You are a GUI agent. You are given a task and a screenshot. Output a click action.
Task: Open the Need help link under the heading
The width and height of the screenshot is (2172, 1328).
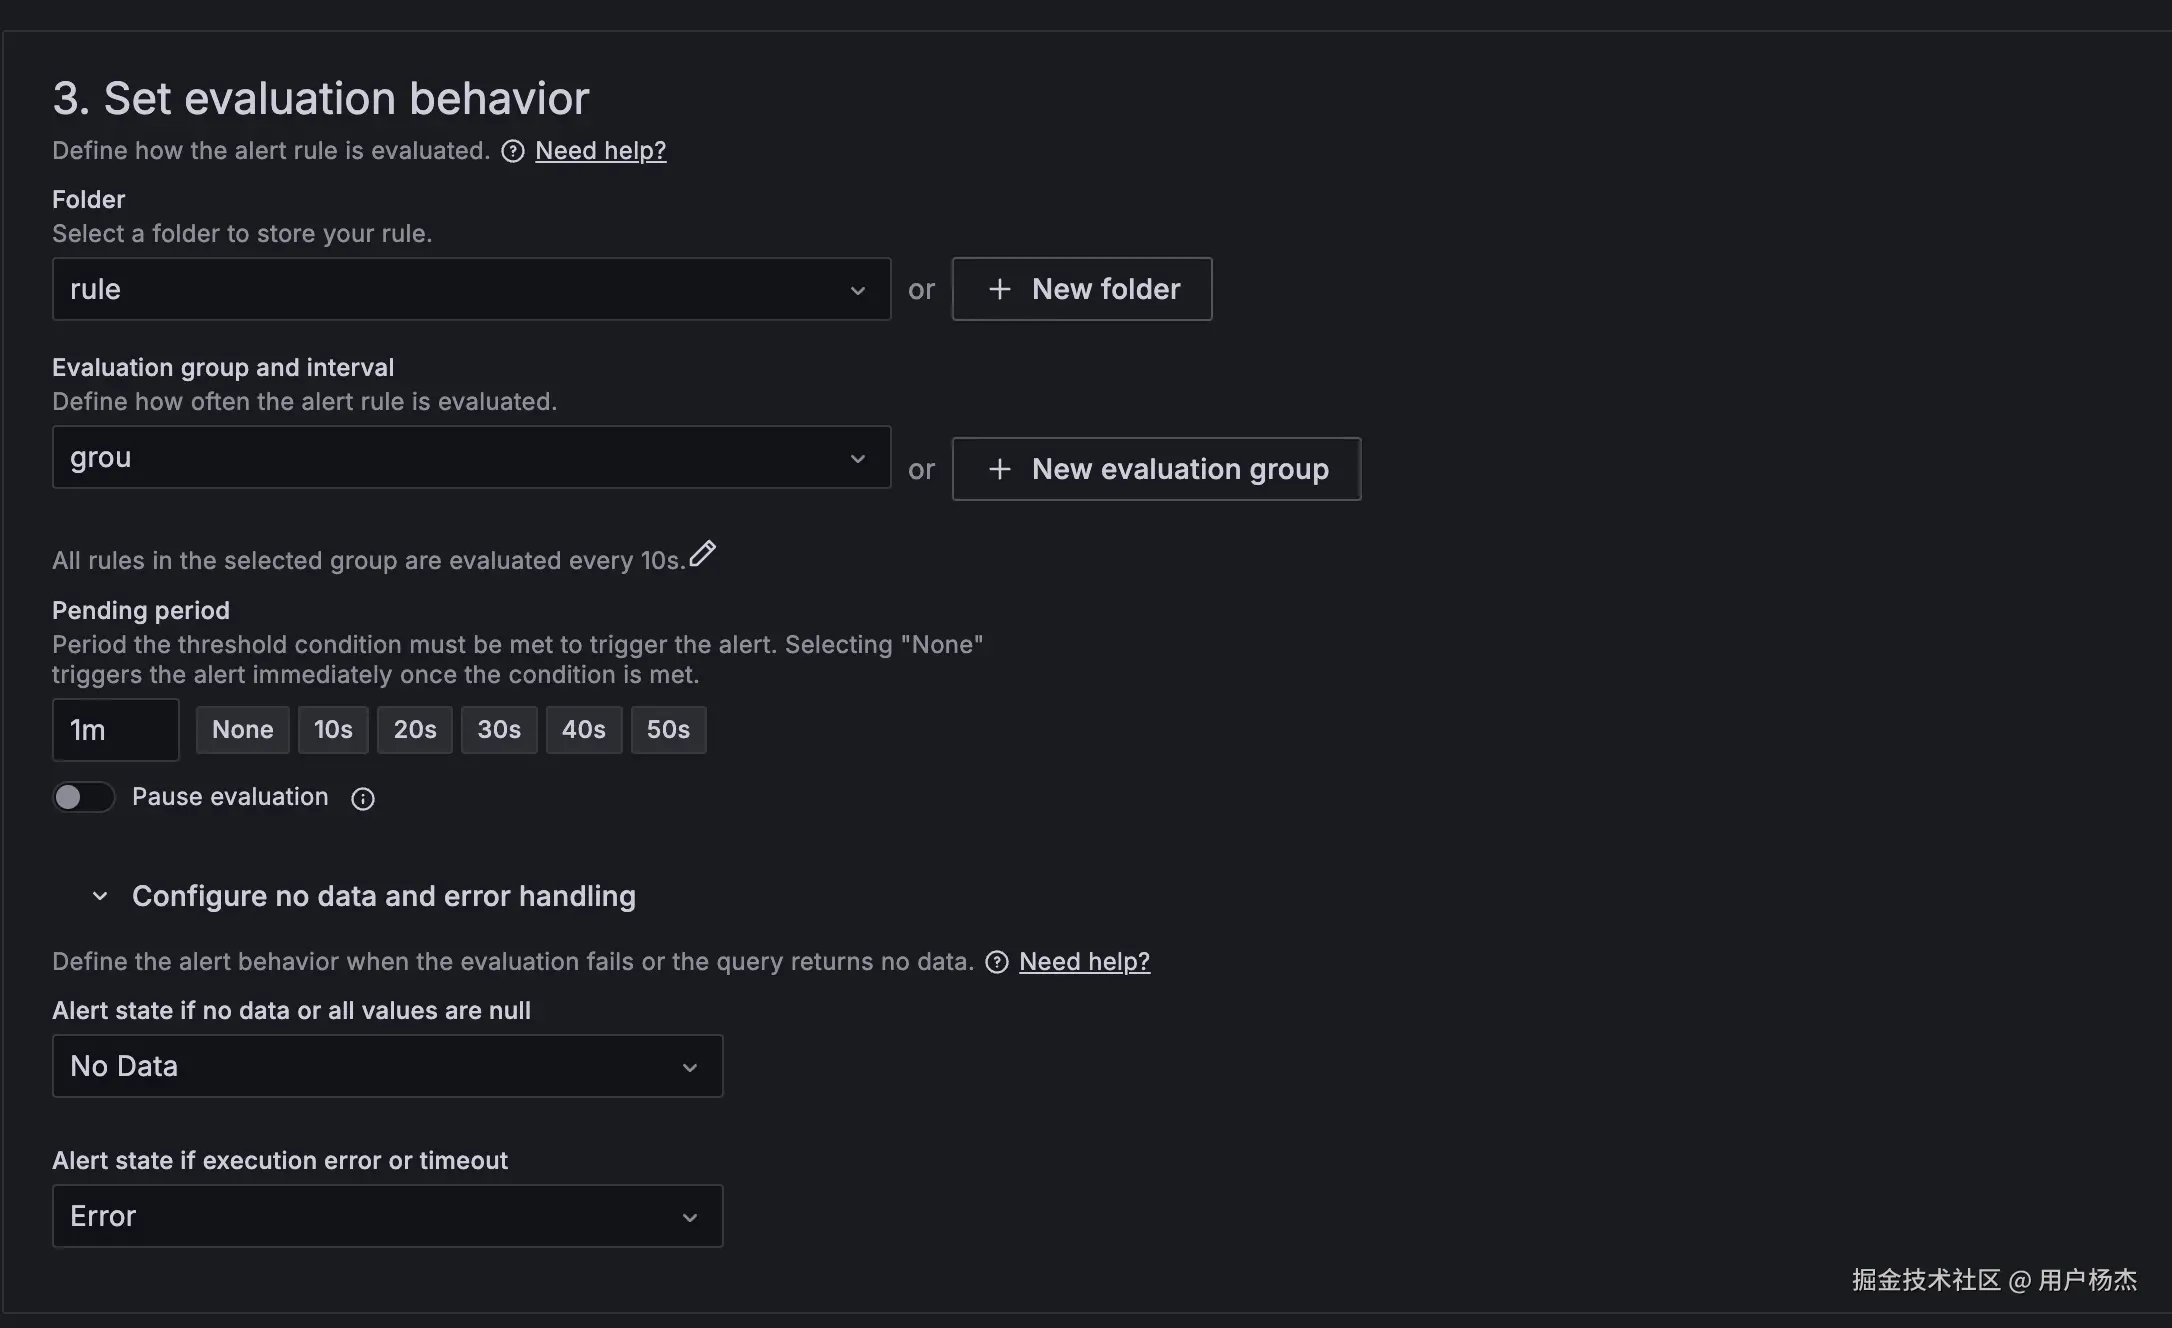pos(600,151)
